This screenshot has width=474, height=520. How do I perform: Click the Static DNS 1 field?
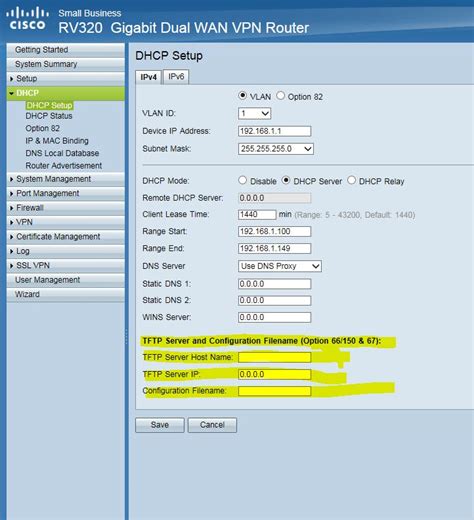pyautogui.click(x=275, y=284)
